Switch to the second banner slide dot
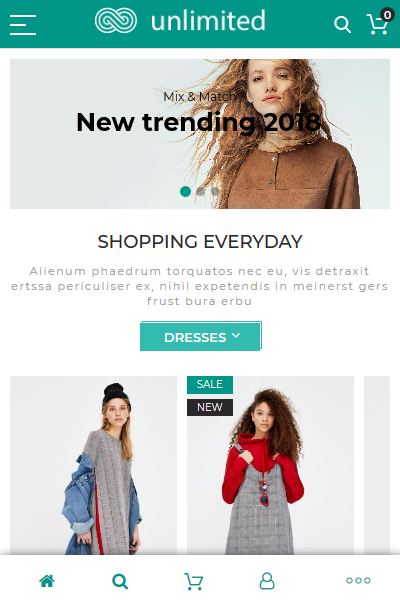The width and height of the screenshot is (400, 605). (x=201, y=191)
